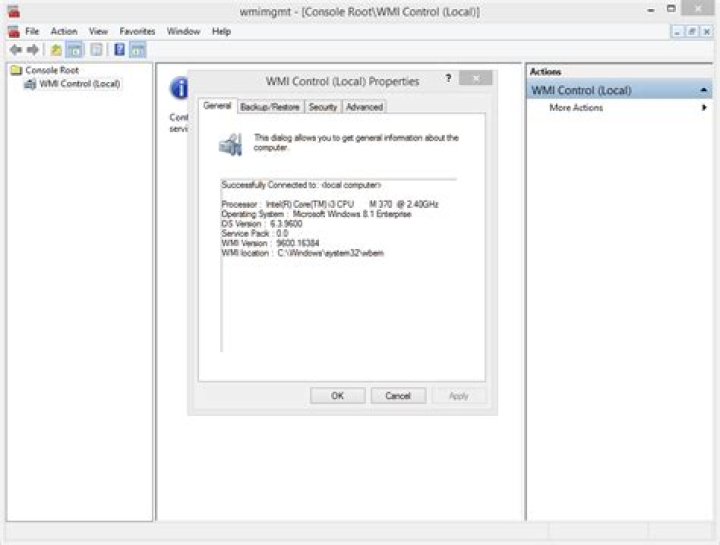
Task: Click the MMC app icon in title bar
Action: (x=13, y=11)
